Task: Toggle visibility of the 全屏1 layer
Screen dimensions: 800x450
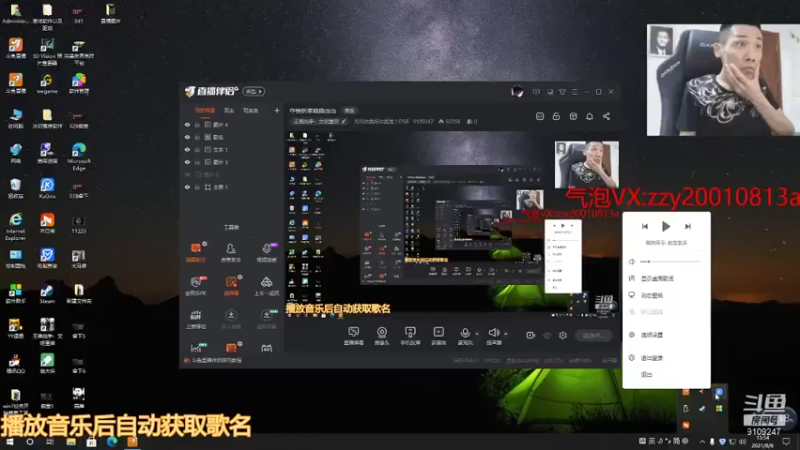Action: click(187, 187)
